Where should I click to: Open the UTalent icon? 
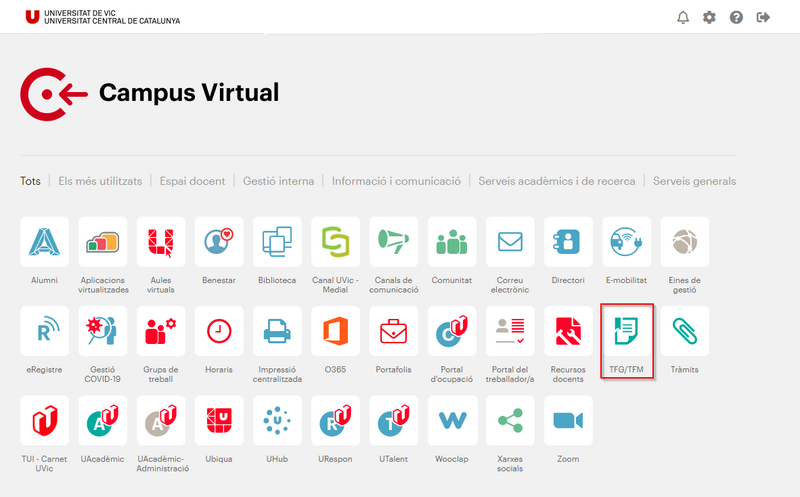click(x=393, y=420)
